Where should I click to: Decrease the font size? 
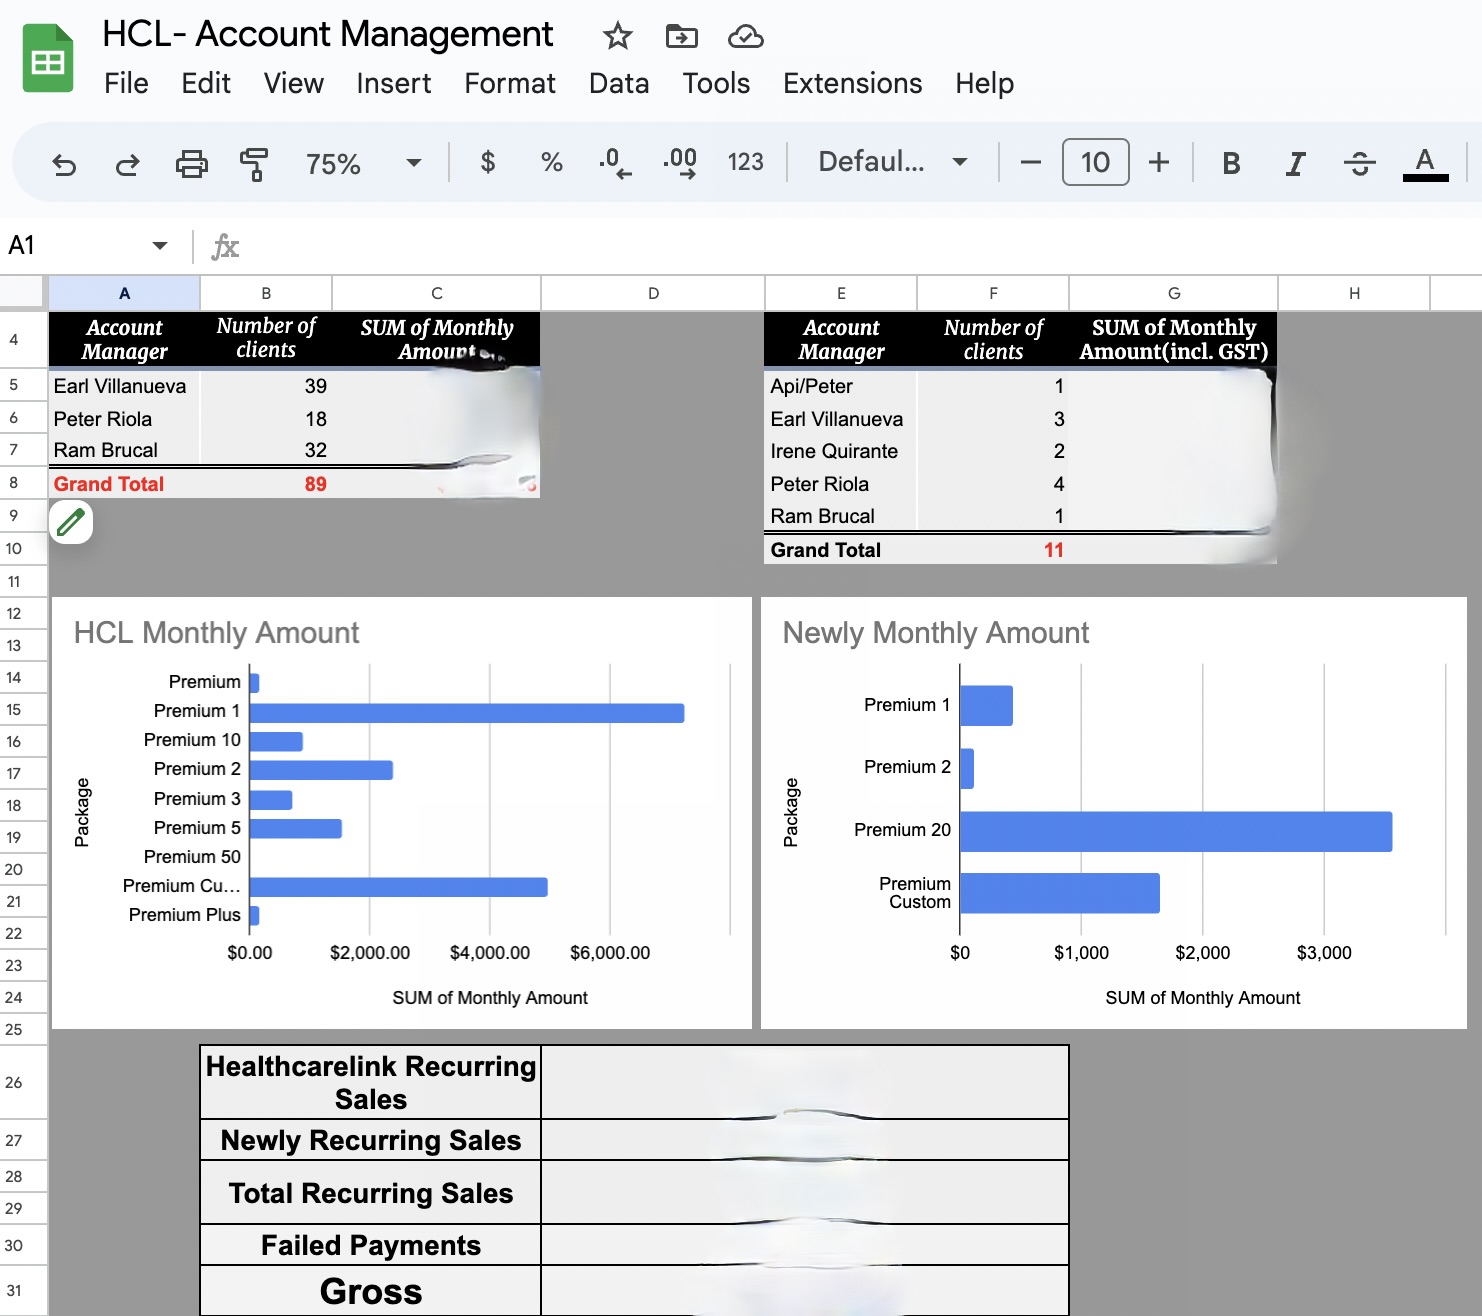pyautogui.click(x=1030, y=162)
